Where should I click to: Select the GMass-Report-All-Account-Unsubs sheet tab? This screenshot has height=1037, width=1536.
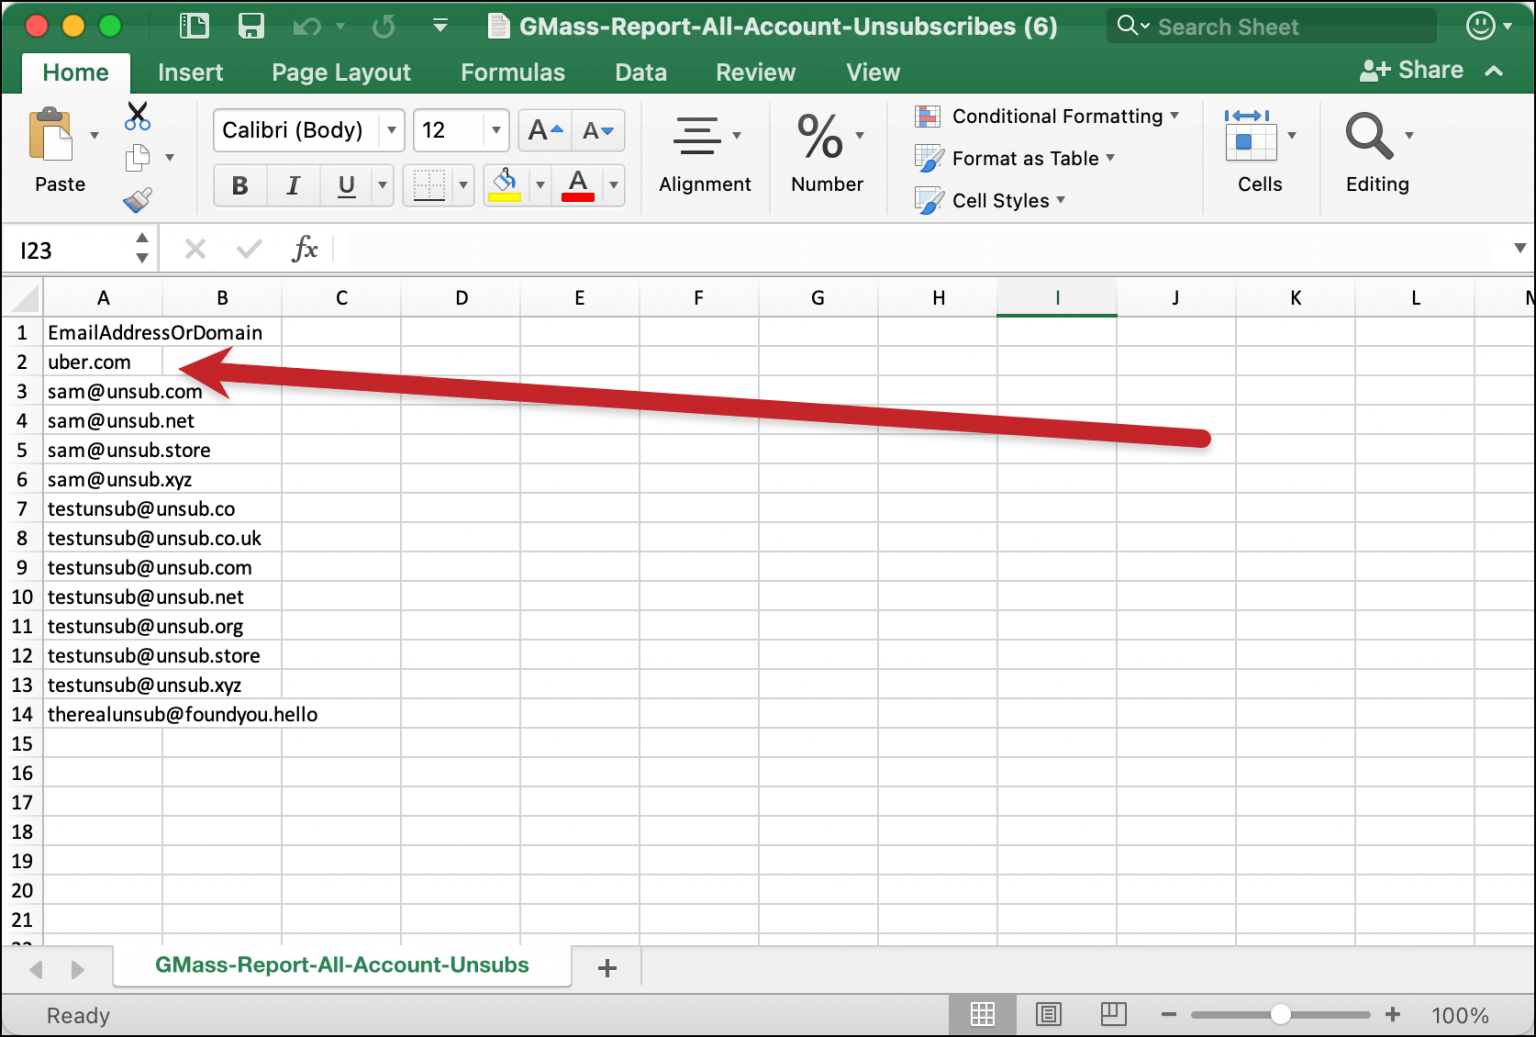(x=342, y=965)
